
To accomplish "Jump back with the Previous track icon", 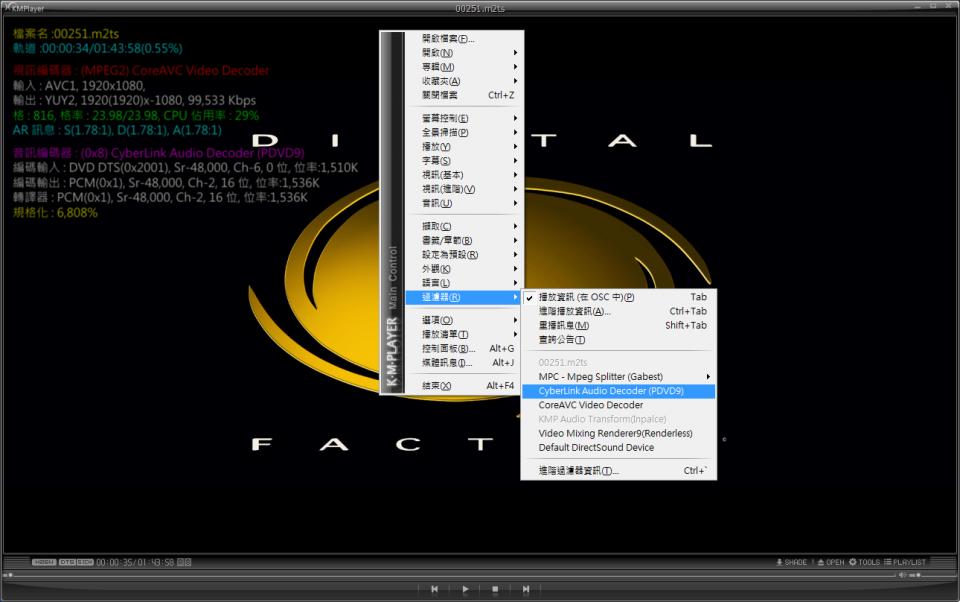I will point(434,588).
